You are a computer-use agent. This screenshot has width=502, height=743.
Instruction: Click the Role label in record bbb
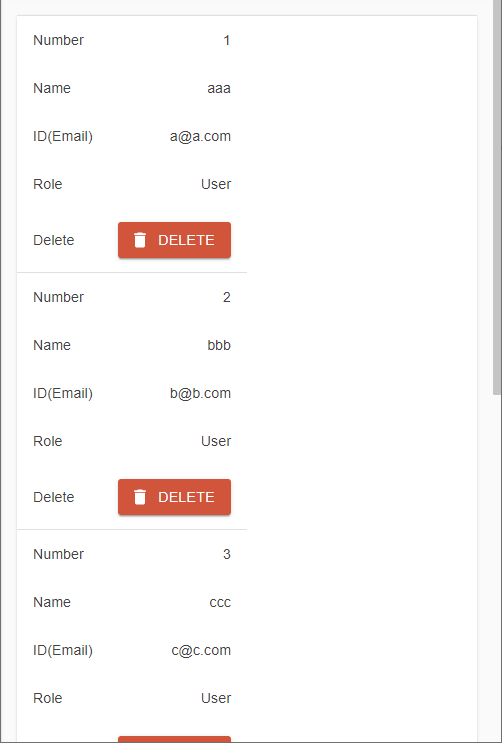tap(47, 441)
